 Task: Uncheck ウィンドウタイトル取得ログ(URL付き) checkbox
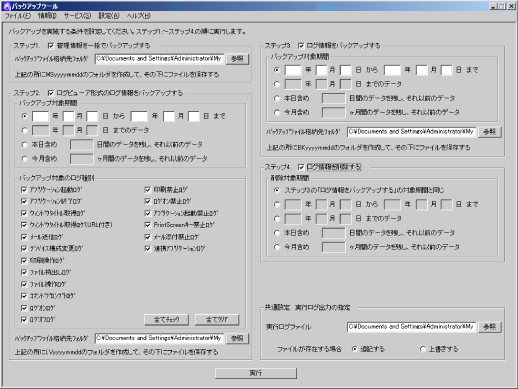pyautogui.click(x=24, y=225)
